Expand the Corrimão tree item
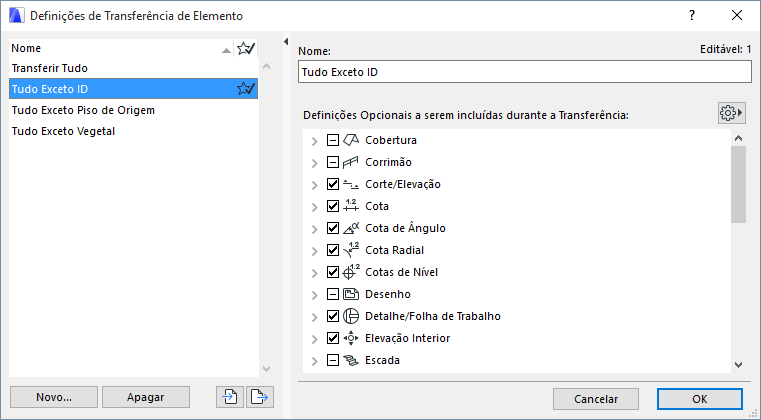Screen dimensions: 761x420 pos(315,162)
